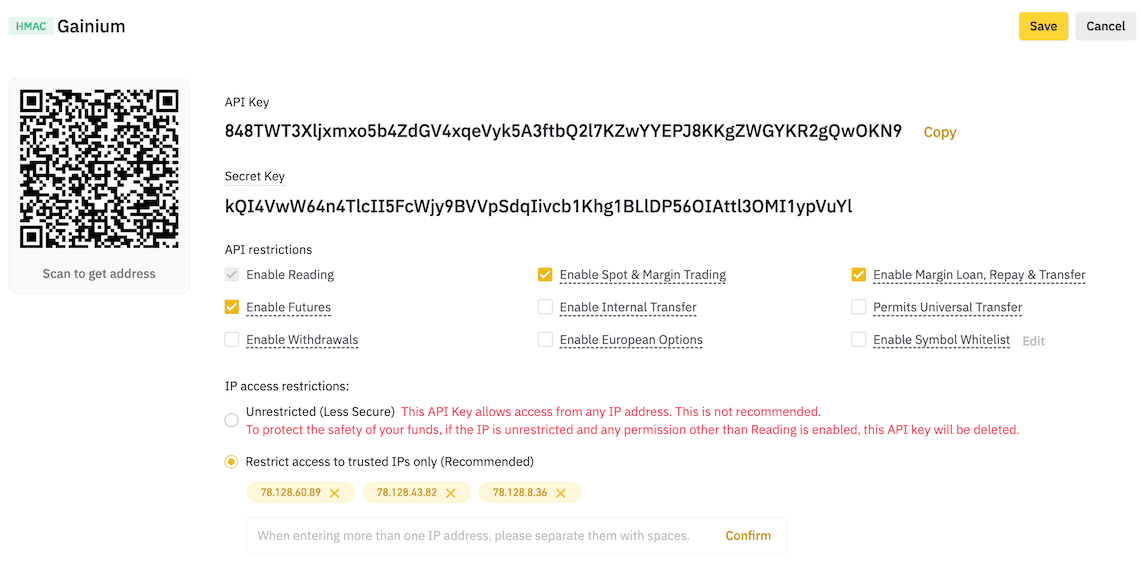1141x566 pixels.
Task: Tick Enable Internal Transfer checkbox
Action: pyautogui.click(x=545, y=307)
